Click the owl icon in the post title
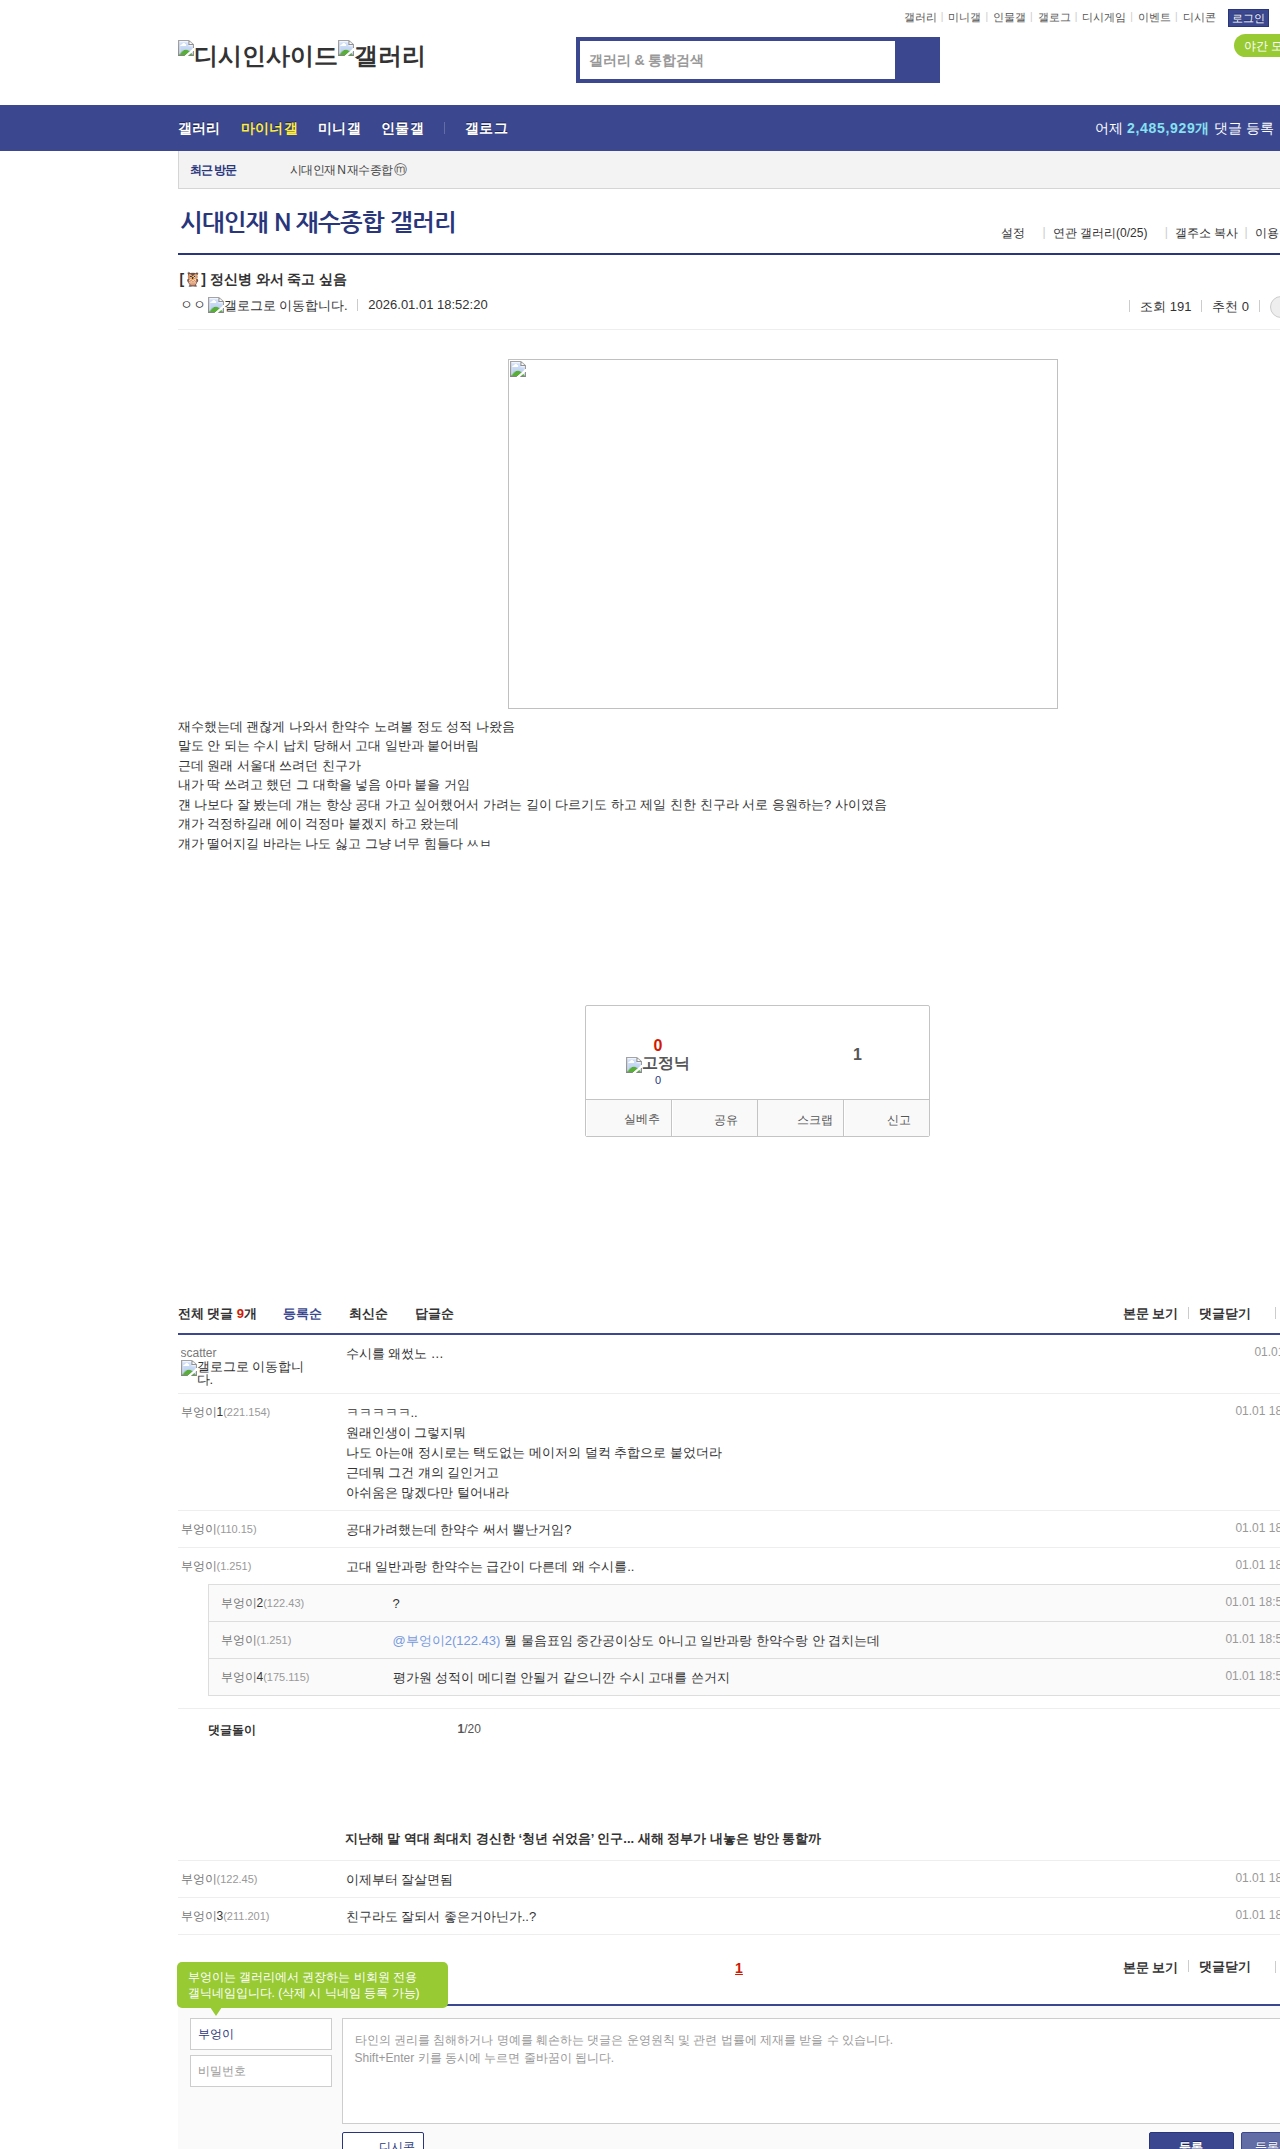Viewport: 1280px width, 2149px height. (193, 280)
